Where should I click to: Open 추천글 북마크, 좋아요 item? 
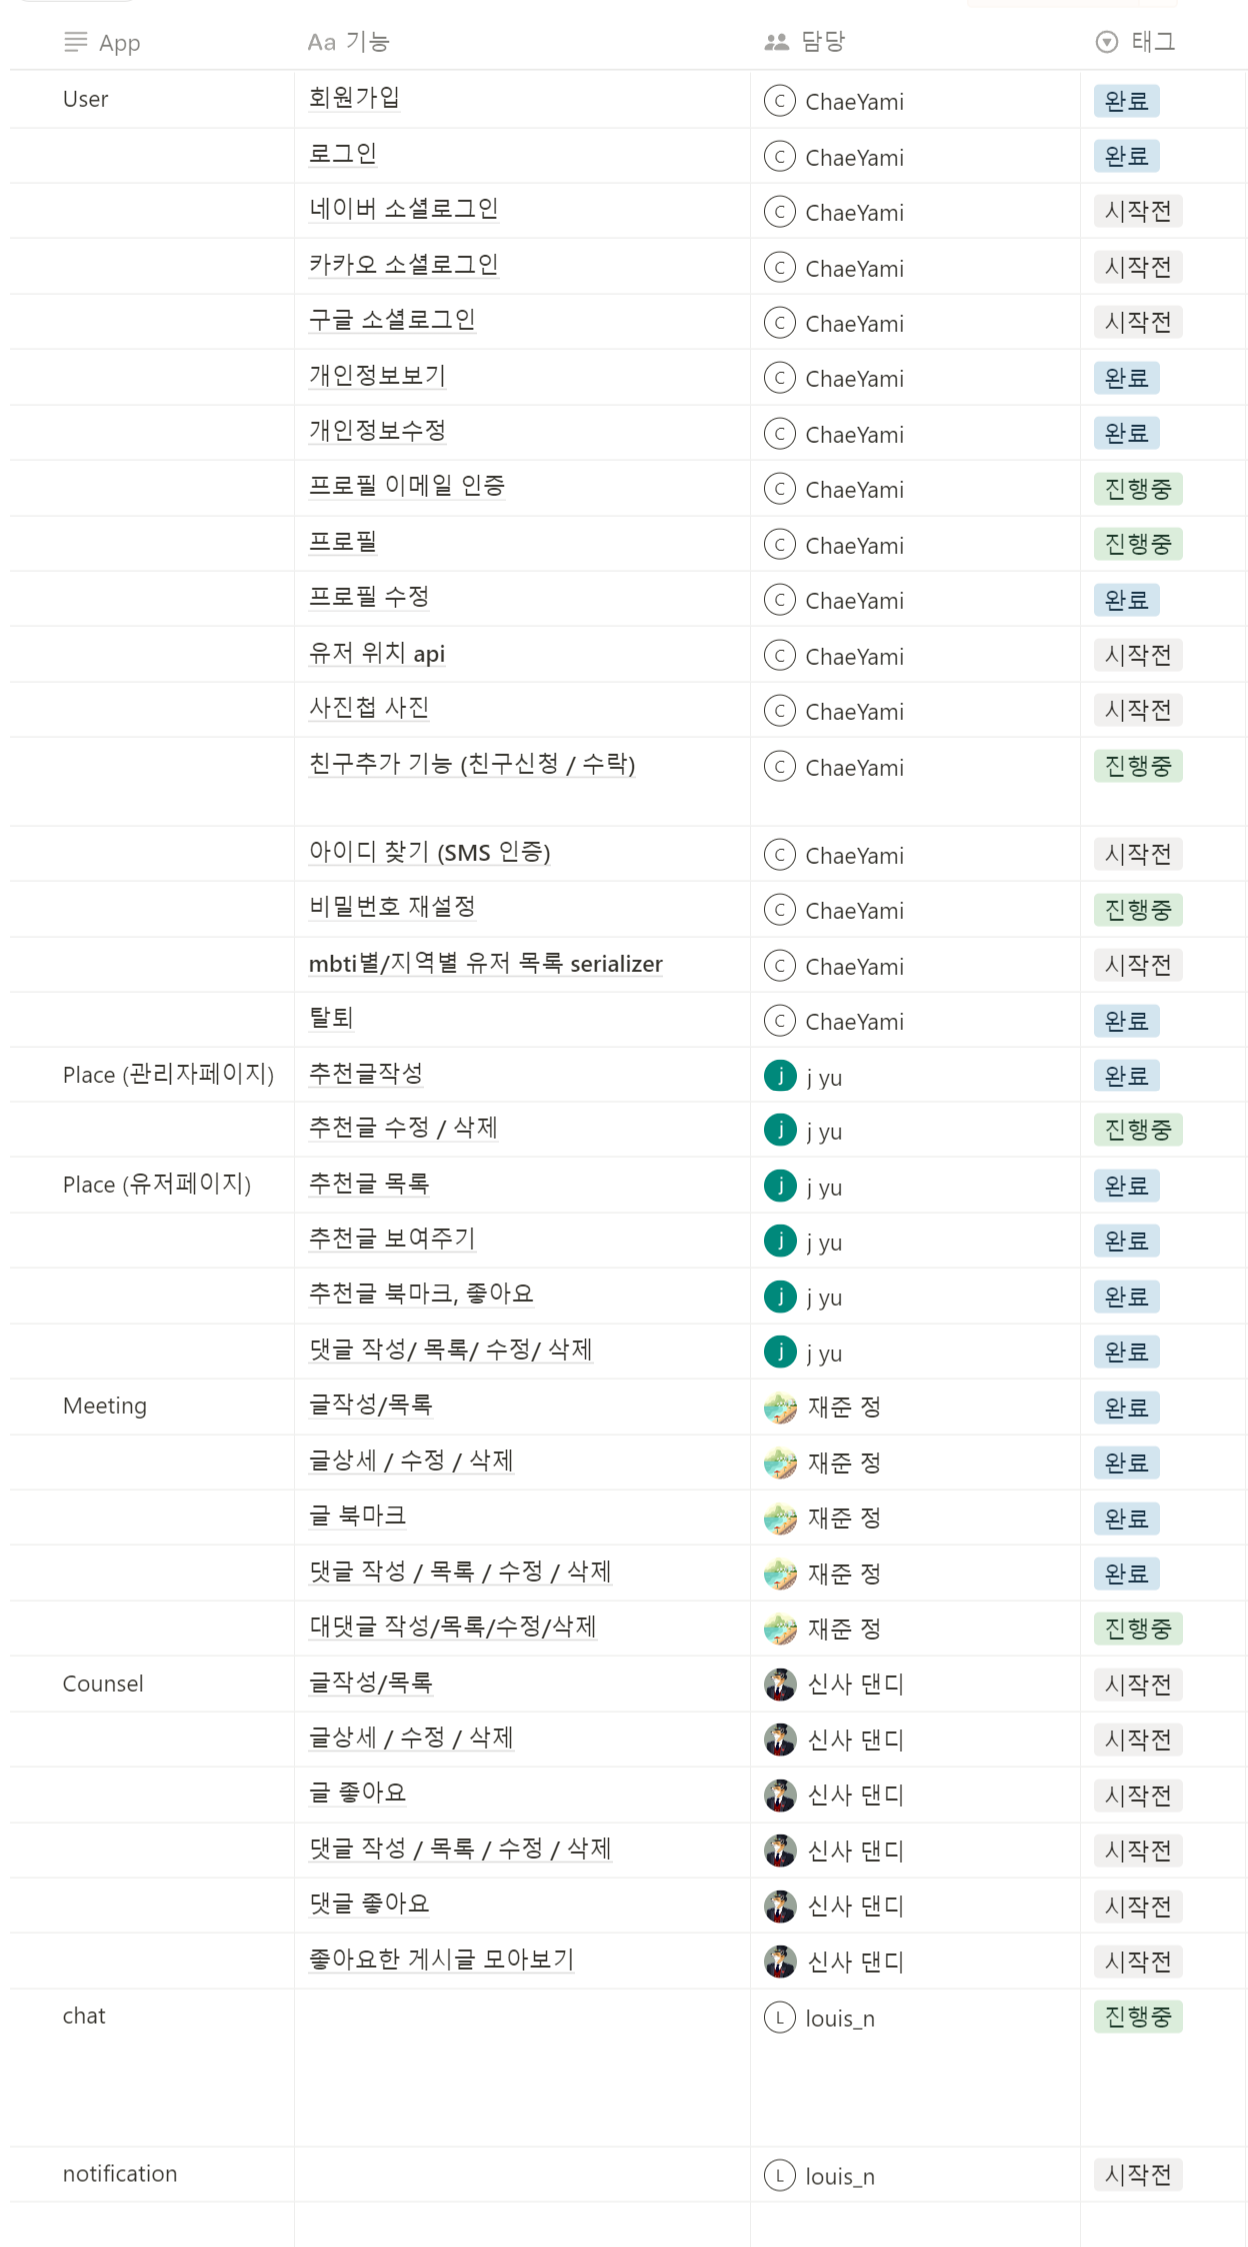pos(421,1294)
